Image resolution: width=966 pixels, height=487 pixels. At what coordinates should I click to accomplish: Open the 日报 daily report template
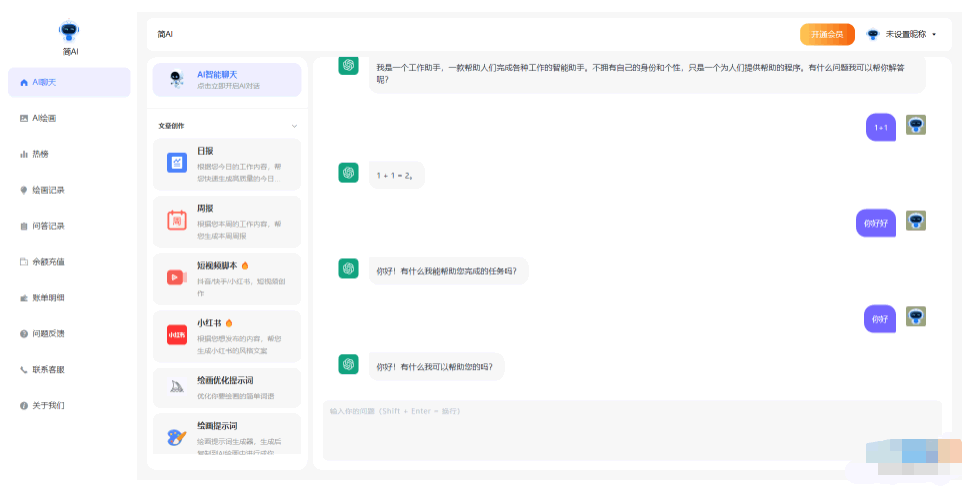coord(227,162)
